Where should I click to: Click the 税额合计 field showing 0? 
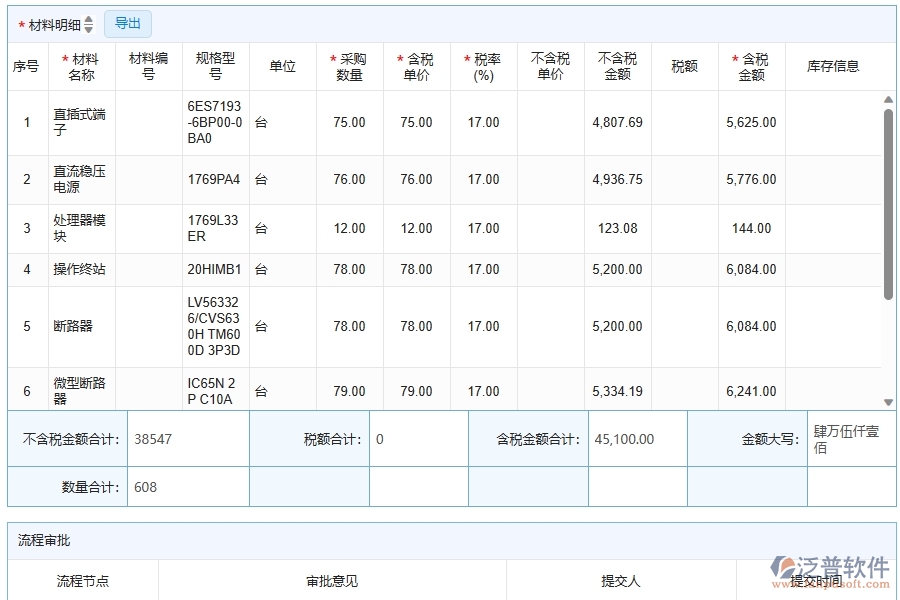418,438
